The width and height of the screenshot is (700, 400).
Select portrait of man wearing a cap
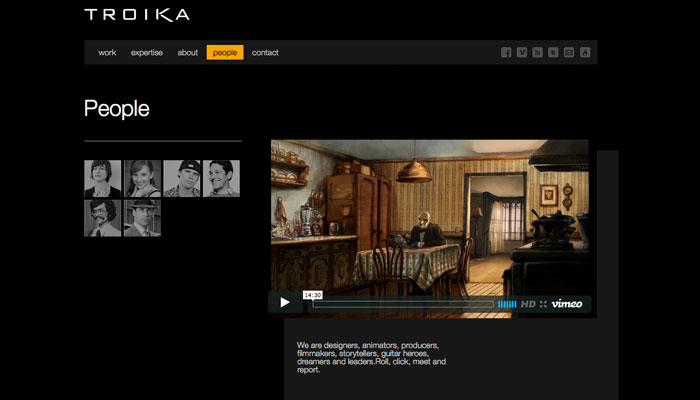[182, 179]
